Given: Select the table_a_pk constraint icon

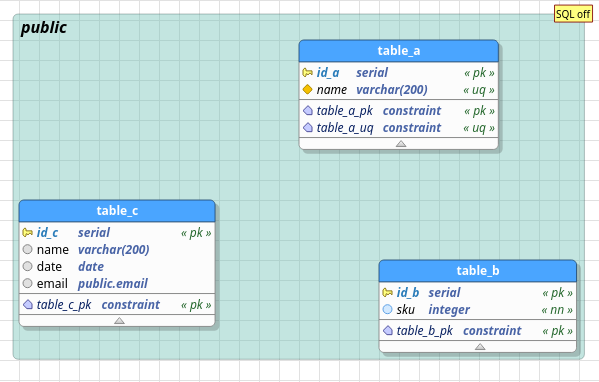Looking at the screenshot, I should click(x=308, y=110).
